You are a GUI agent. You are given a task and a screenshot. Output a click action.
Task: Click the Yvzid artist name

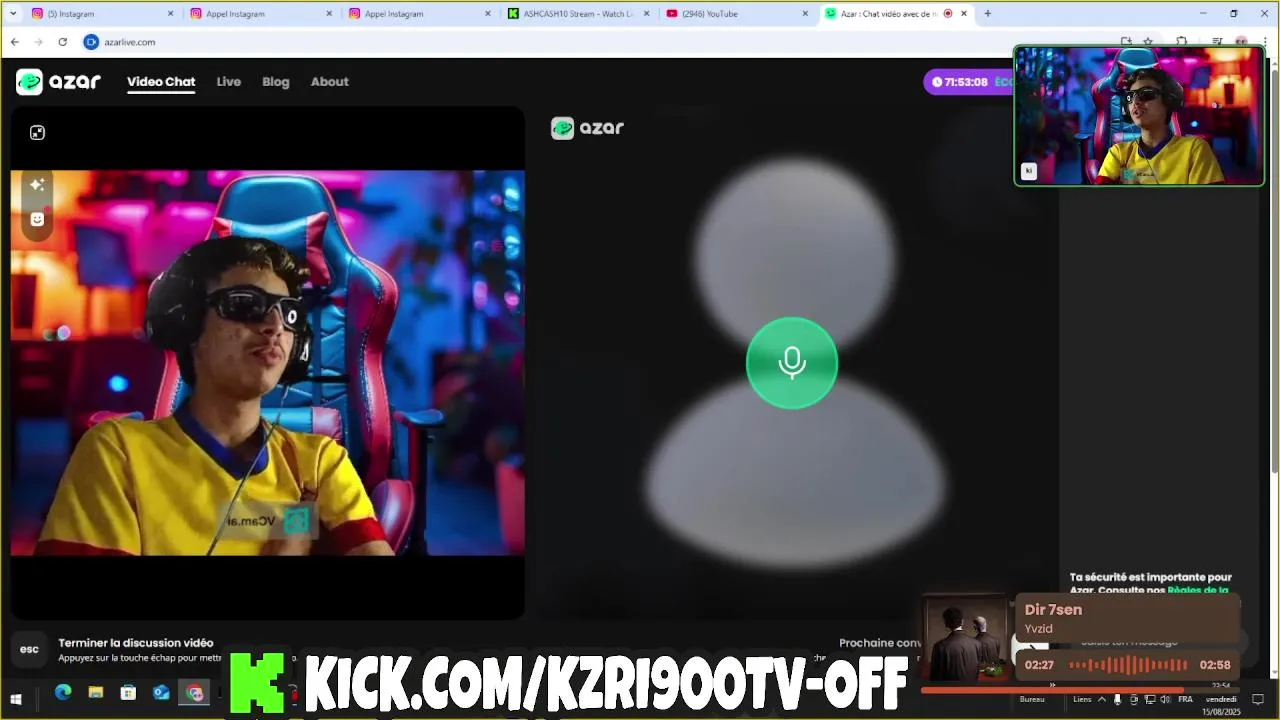(x=1038, y=629)
